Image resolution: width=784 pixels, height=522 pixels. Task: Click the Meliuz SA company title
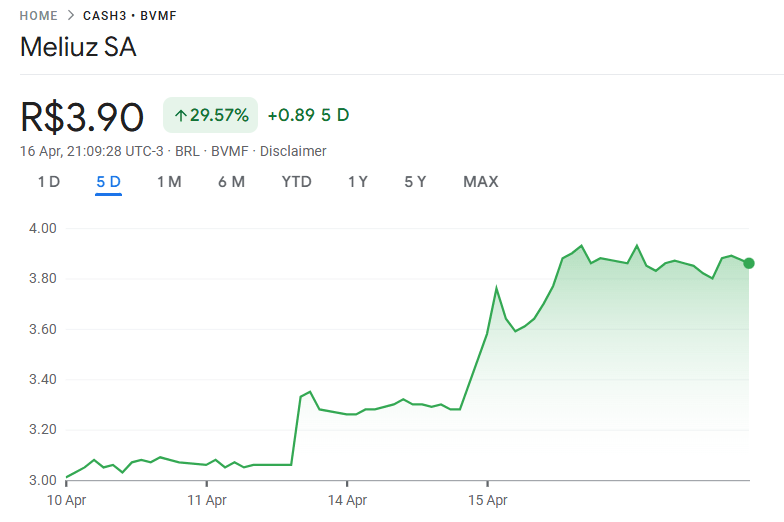coord(78,47)
